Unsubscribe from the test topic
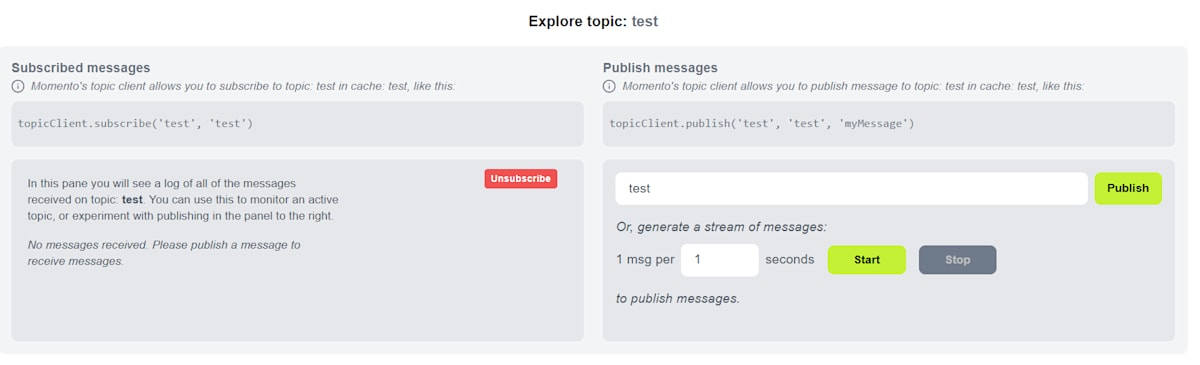 point(520,178)
